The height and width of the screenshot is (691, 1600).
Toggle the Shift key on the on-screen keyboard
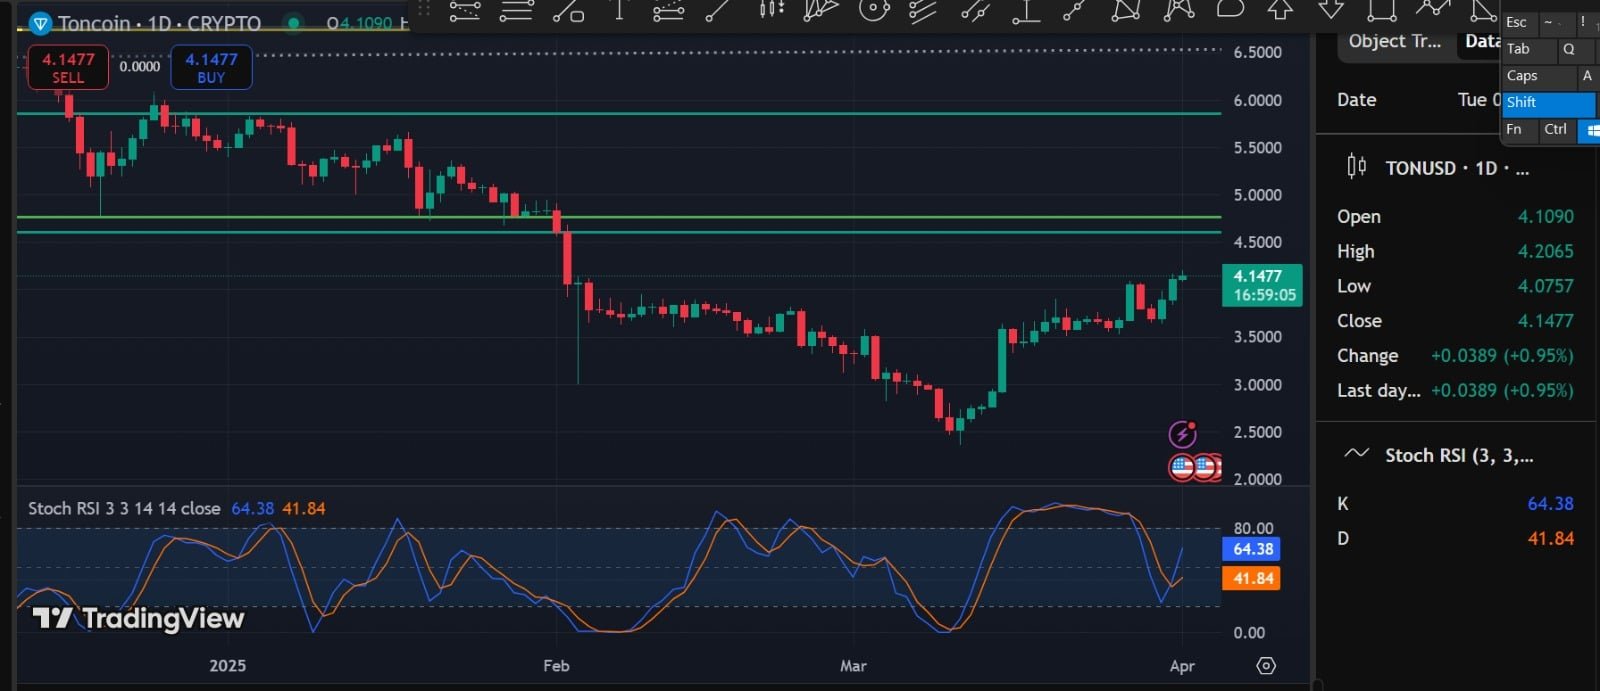pyautogui.click(x=1548, y=103)
